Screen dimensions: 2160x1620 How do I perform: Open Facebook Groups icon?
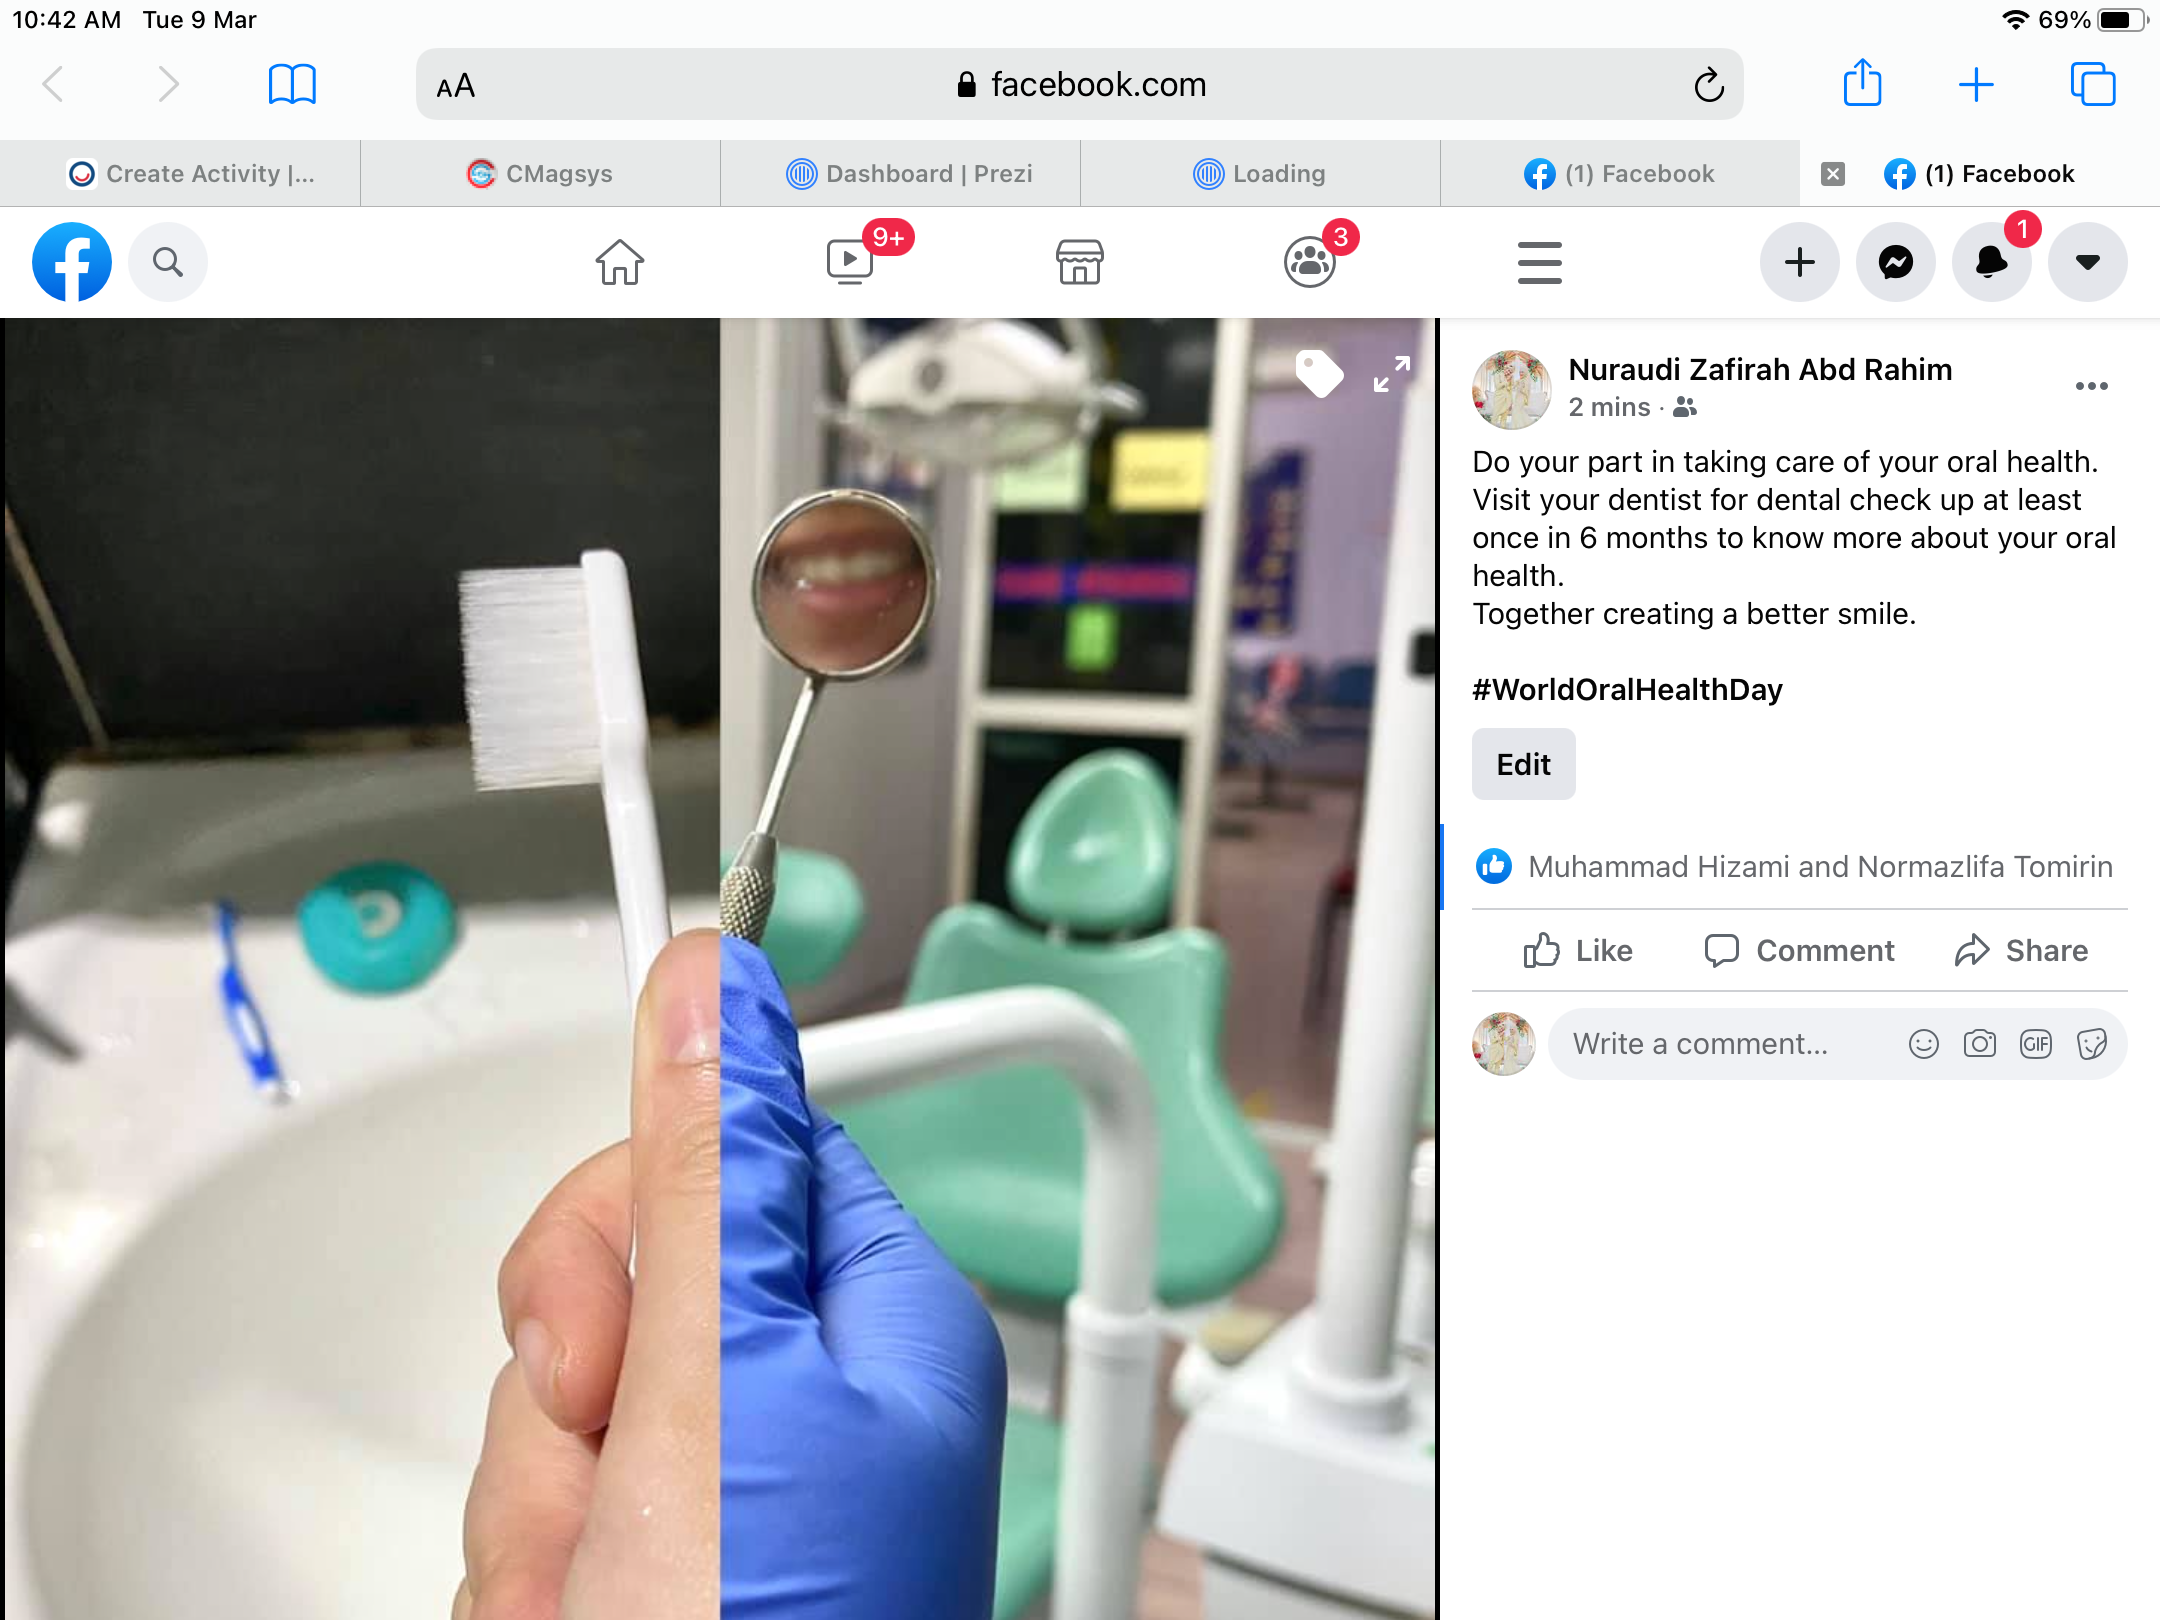1310,262
